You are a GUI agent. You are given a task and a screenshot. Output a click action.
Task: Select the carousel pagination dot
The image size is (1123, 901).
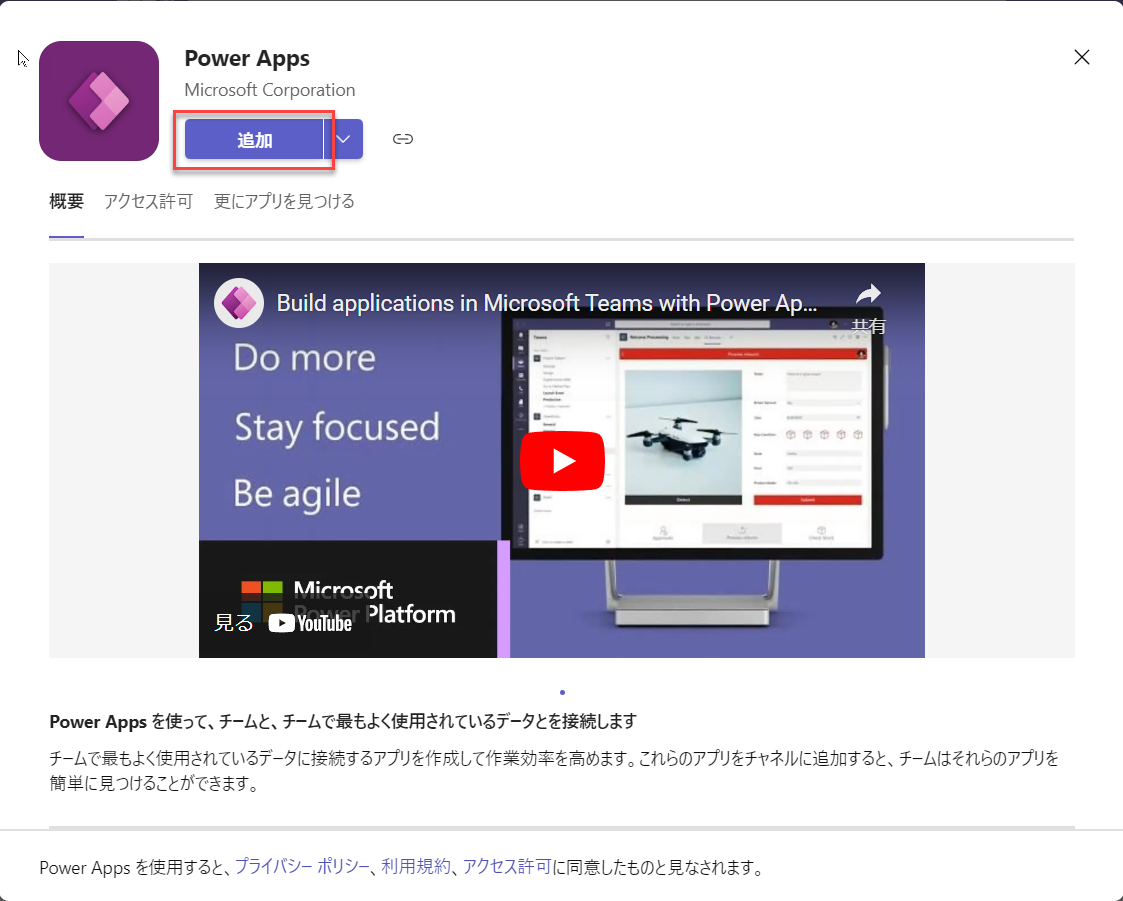562,693
